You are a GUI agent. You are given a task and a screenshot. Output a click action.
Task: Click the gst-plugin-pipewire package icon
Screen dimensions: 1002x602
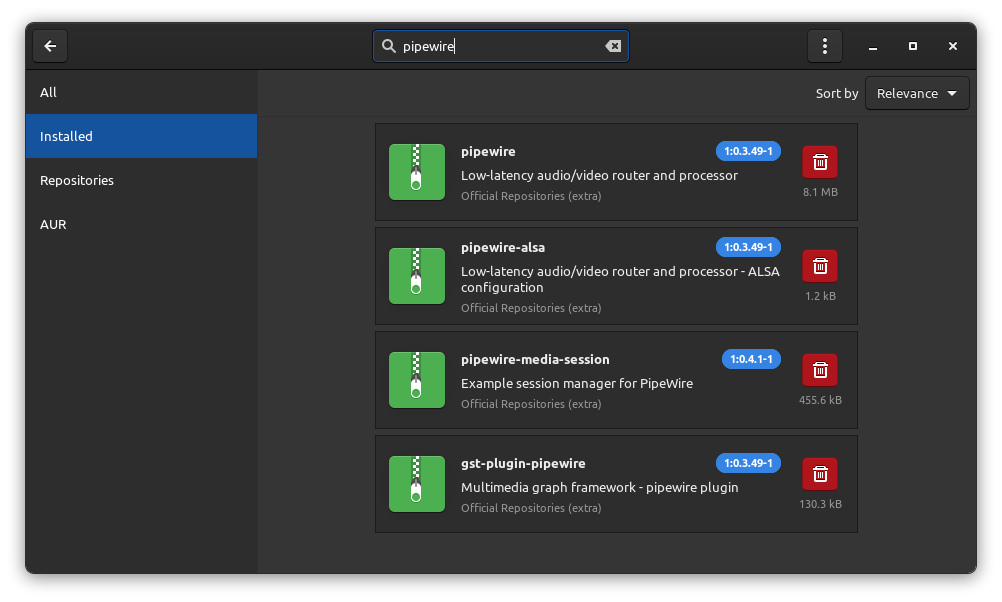417,484
